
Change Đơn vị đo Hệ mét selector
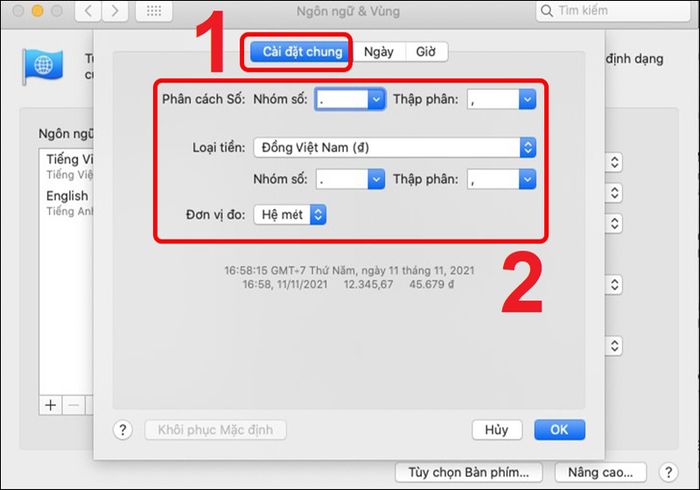pyautogui.click(x=290, y=215)
